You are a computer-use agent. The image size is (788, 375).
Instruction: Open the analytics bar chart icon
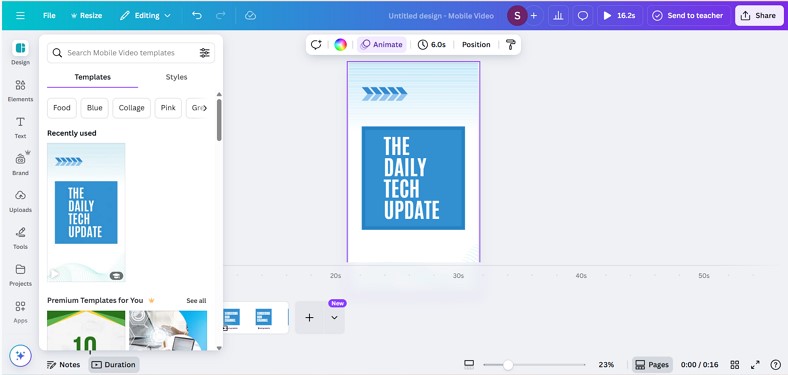(x=558, y=16)
